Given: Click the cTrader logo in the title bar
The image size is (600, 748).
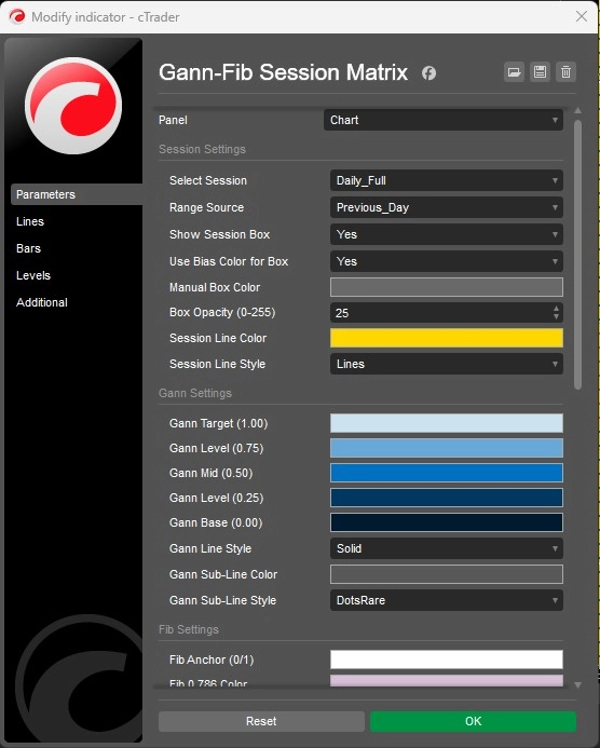Looking at the screenshot, I should coord(17,17).
